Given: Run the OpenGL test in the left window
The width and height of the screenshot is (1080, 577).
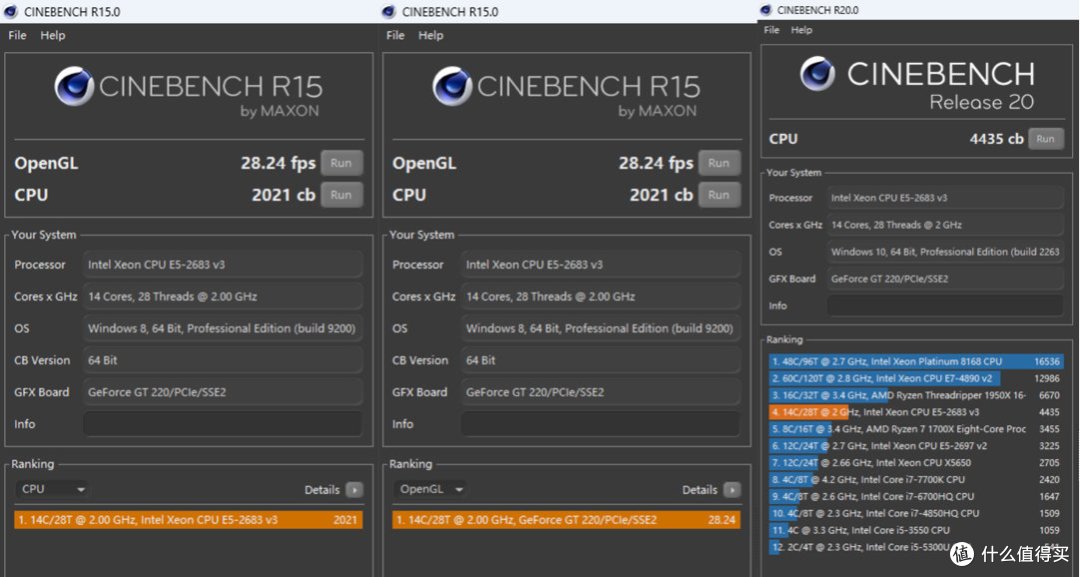Looking at the screenshot, I should tap(341, 163).
